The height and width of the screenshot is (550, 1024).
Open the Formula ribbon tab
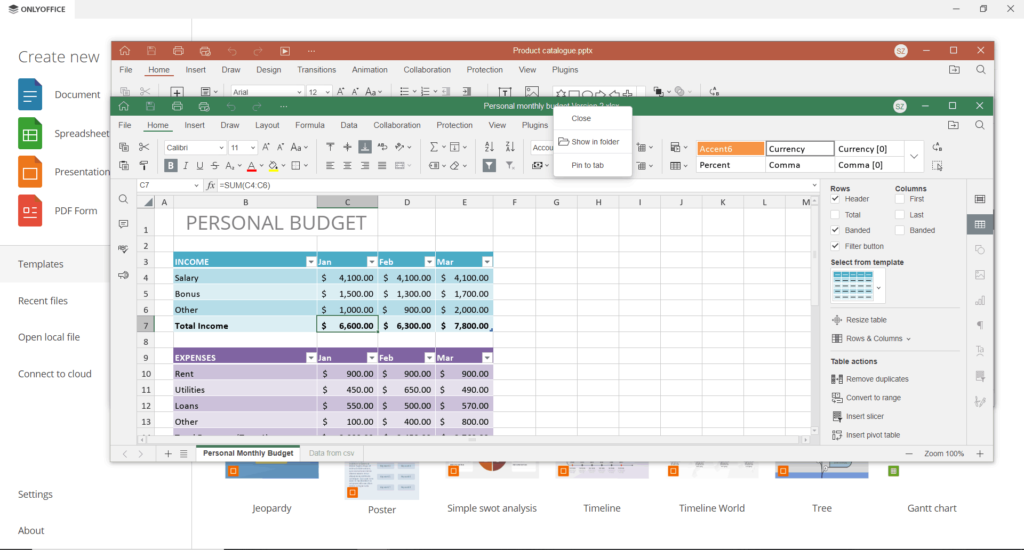[309, 125]
